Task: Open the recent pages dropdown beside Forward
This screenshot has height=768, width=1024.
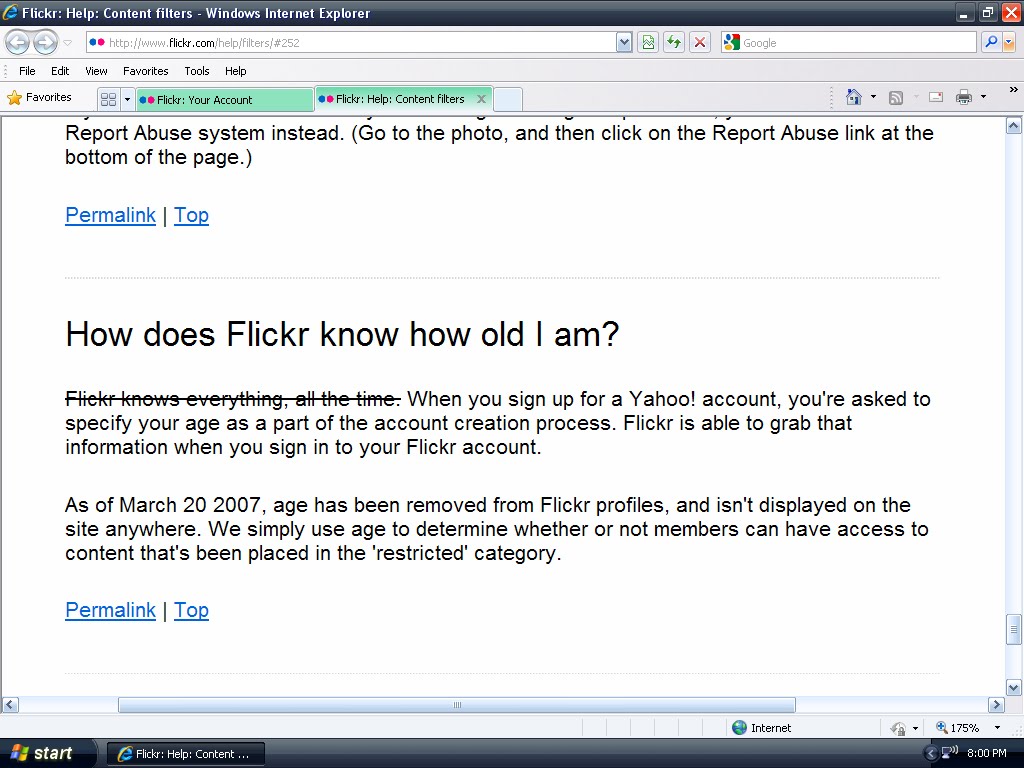Action: [67, 43]
